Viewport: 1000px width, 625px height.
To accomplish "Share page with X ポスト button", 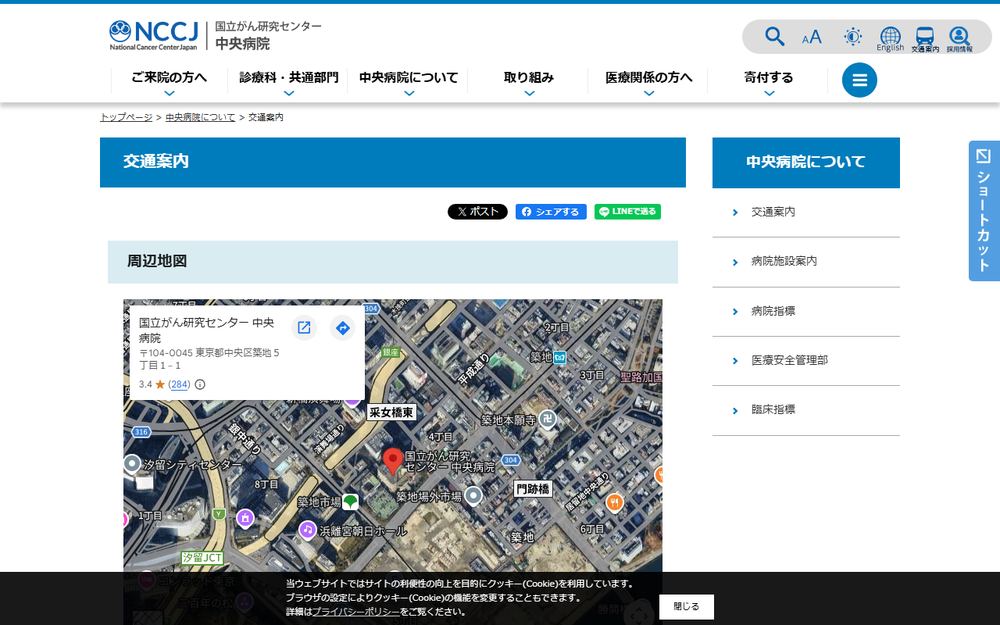I will [x=478, y=212].
